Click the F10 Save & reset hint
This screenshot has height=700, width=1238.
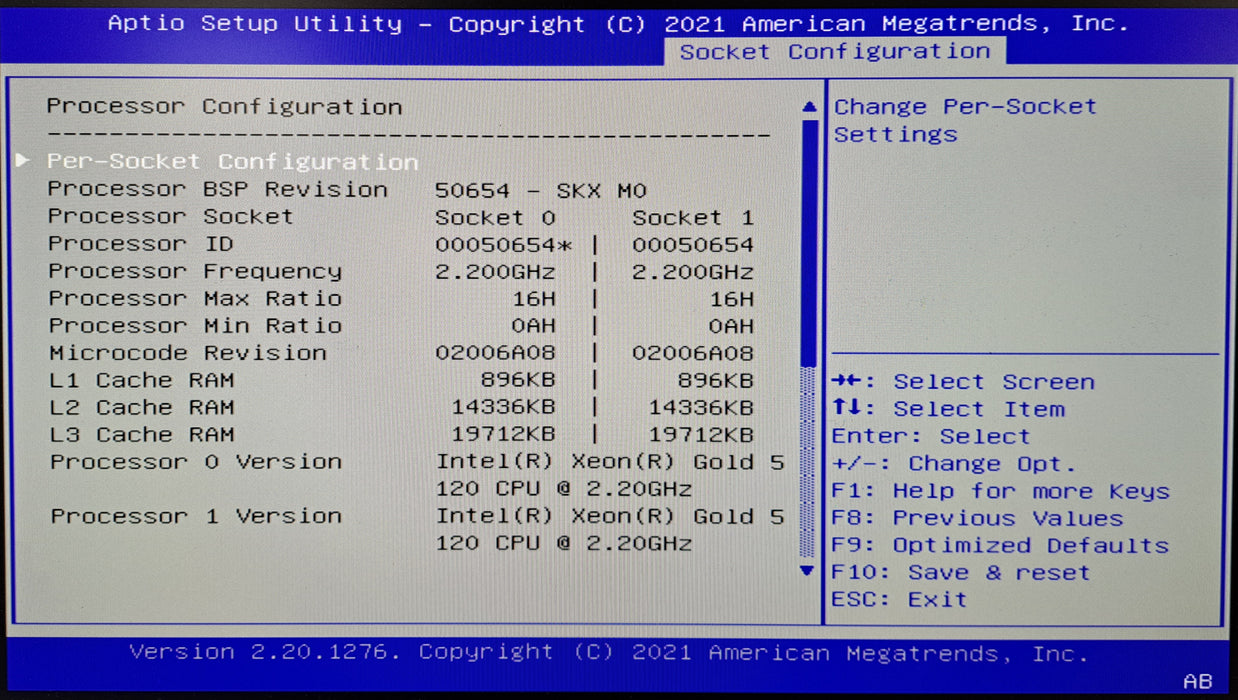click(x=960, y=572)
